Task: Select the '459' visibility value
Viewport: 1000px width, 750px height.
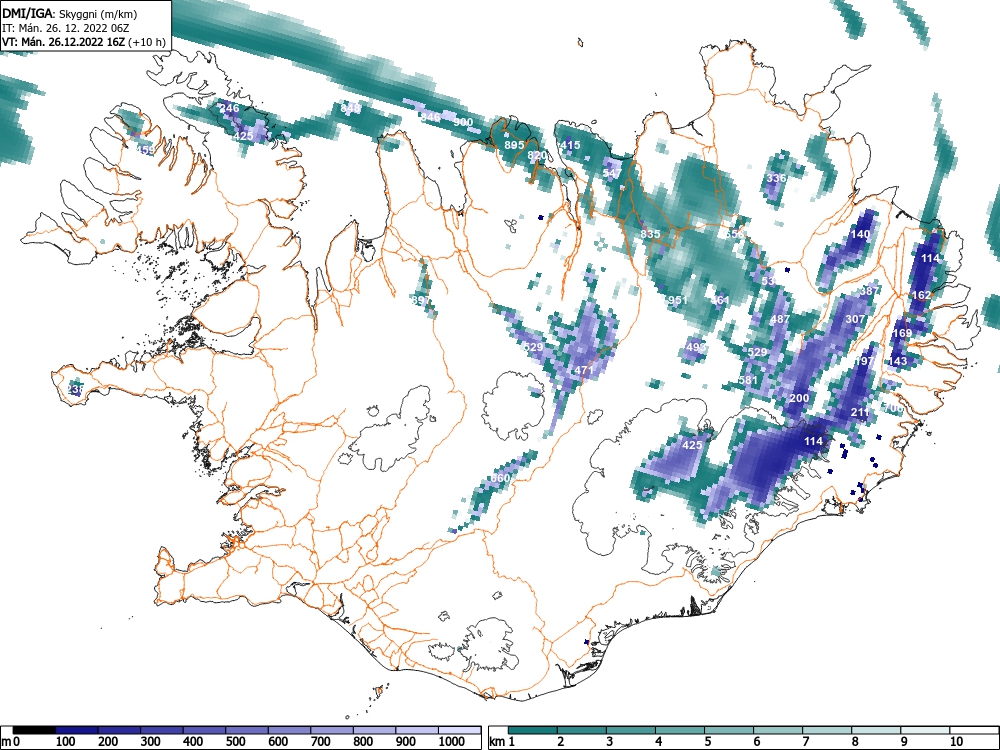Action: [x=145, y=151]
